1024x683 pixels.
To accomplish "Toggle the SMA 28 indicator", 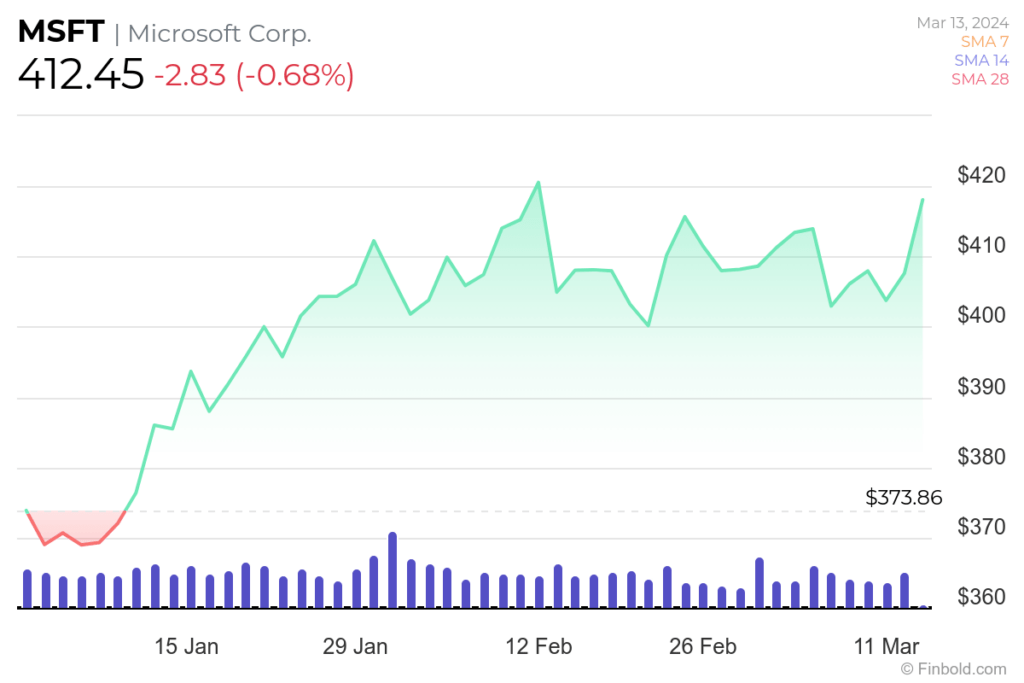I will 981,79.
